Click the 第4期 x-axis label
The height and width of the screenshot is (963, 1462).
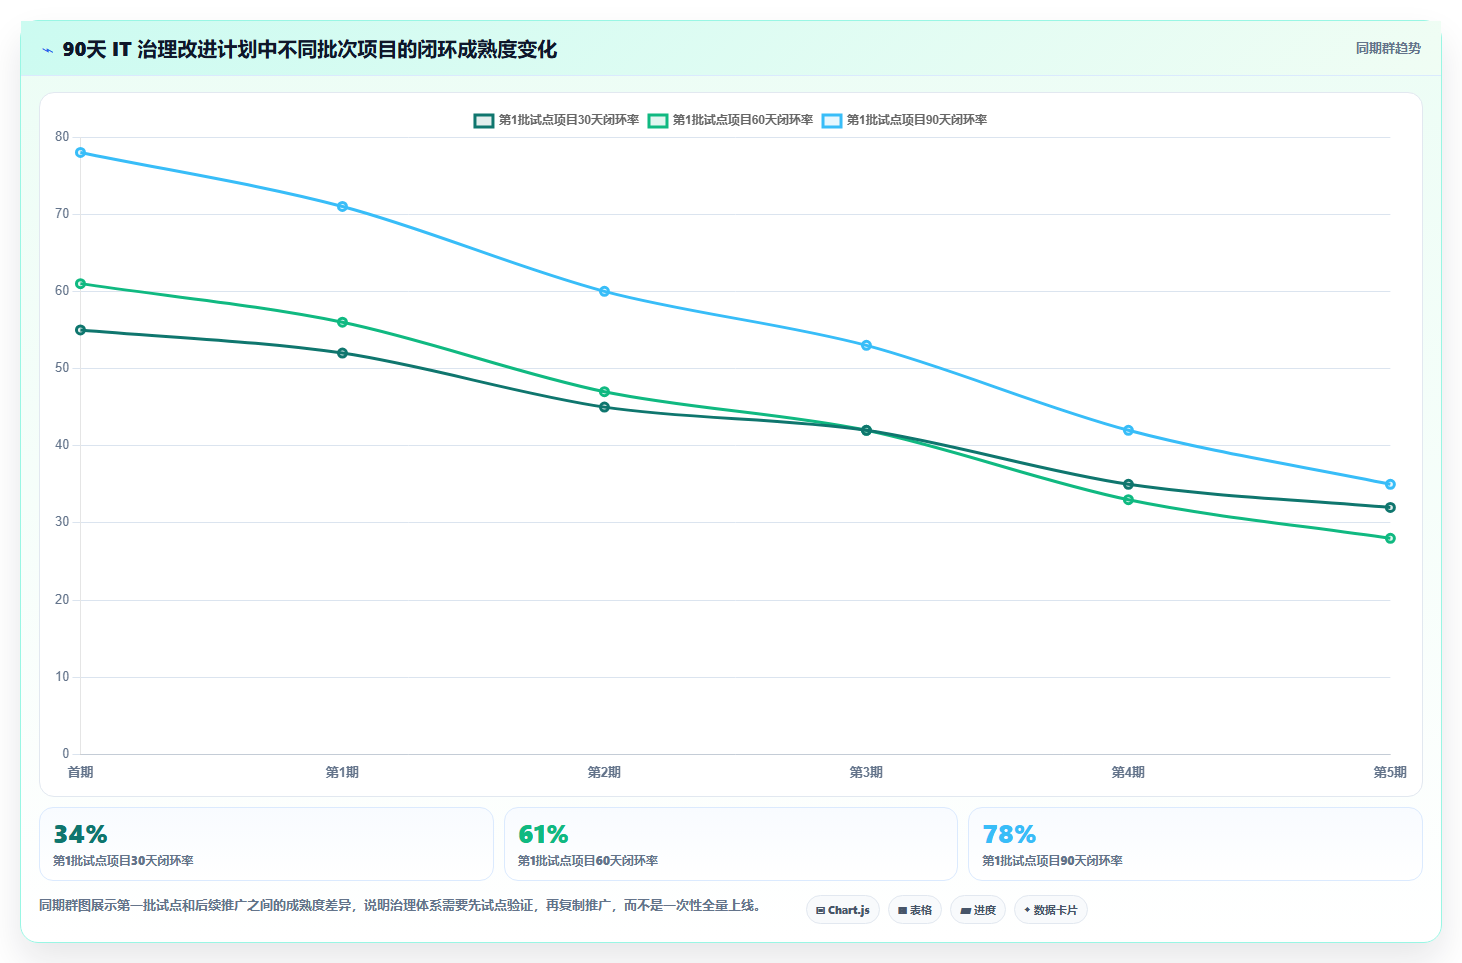[1128, 772]
